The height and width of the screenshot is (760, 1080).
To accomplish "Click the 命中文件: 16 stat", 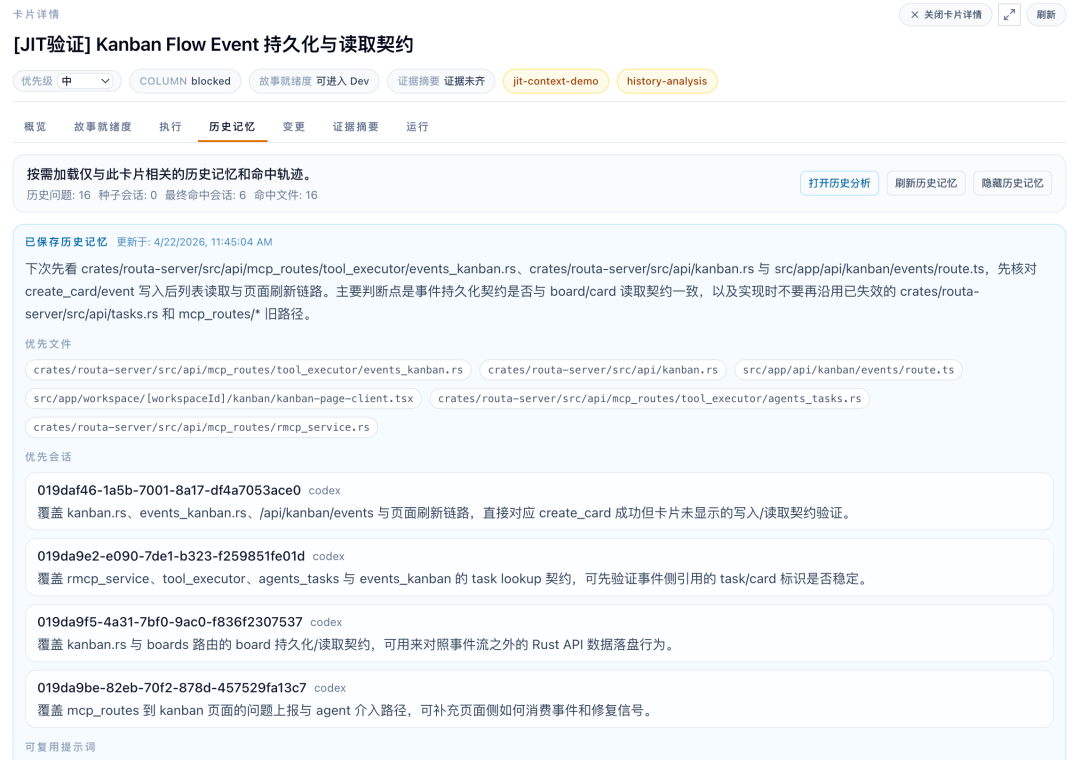I will (x=286, y=195).
